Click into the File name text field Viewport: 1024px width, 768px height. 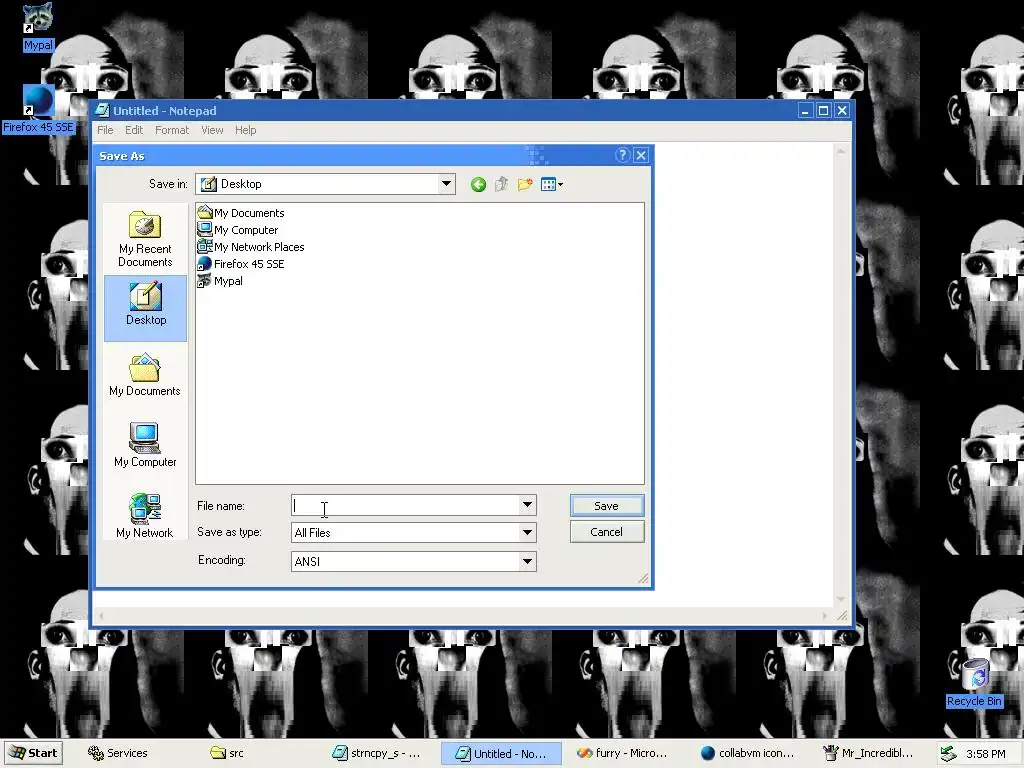point(406,505)
